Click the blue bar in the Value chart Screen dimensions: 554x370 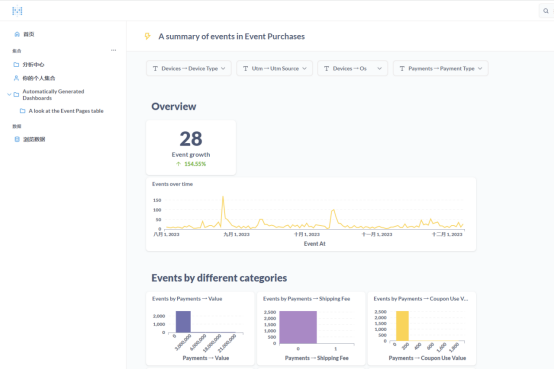pyautogui.click(x=183, y=322)
